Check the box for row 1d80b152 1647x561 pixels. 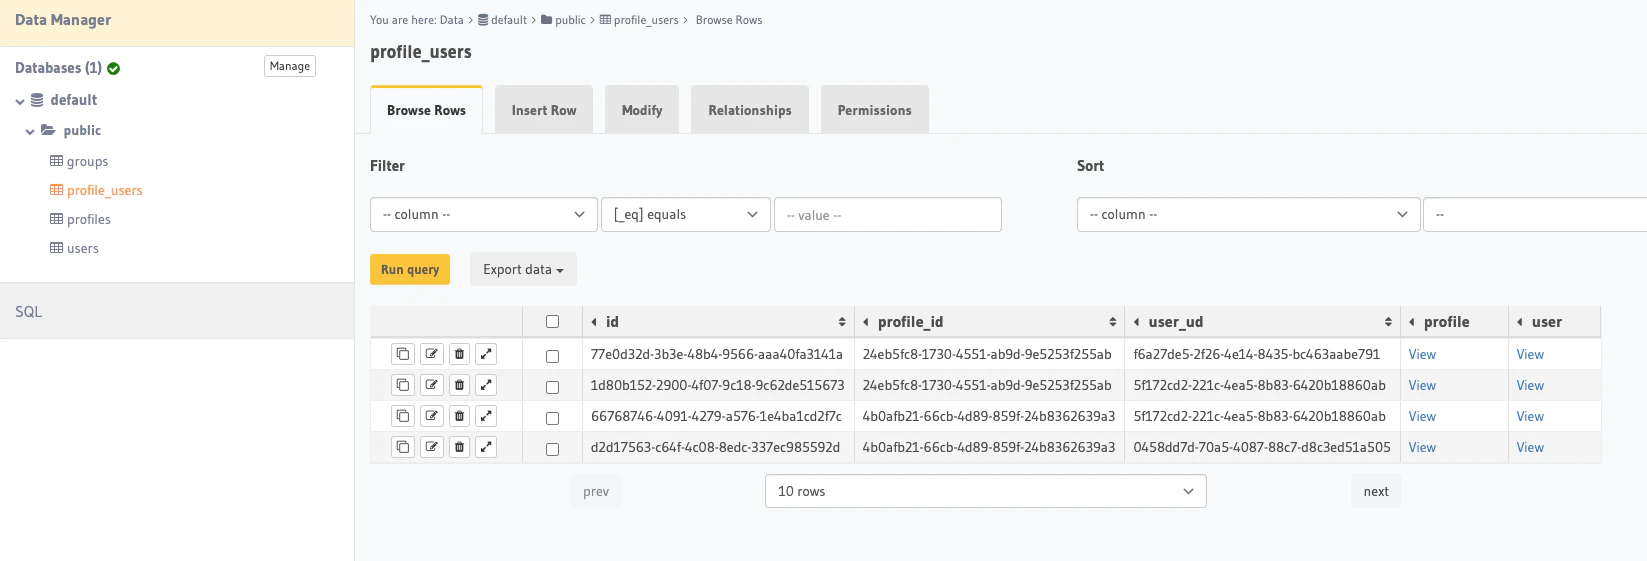click(x=552, y=387)
